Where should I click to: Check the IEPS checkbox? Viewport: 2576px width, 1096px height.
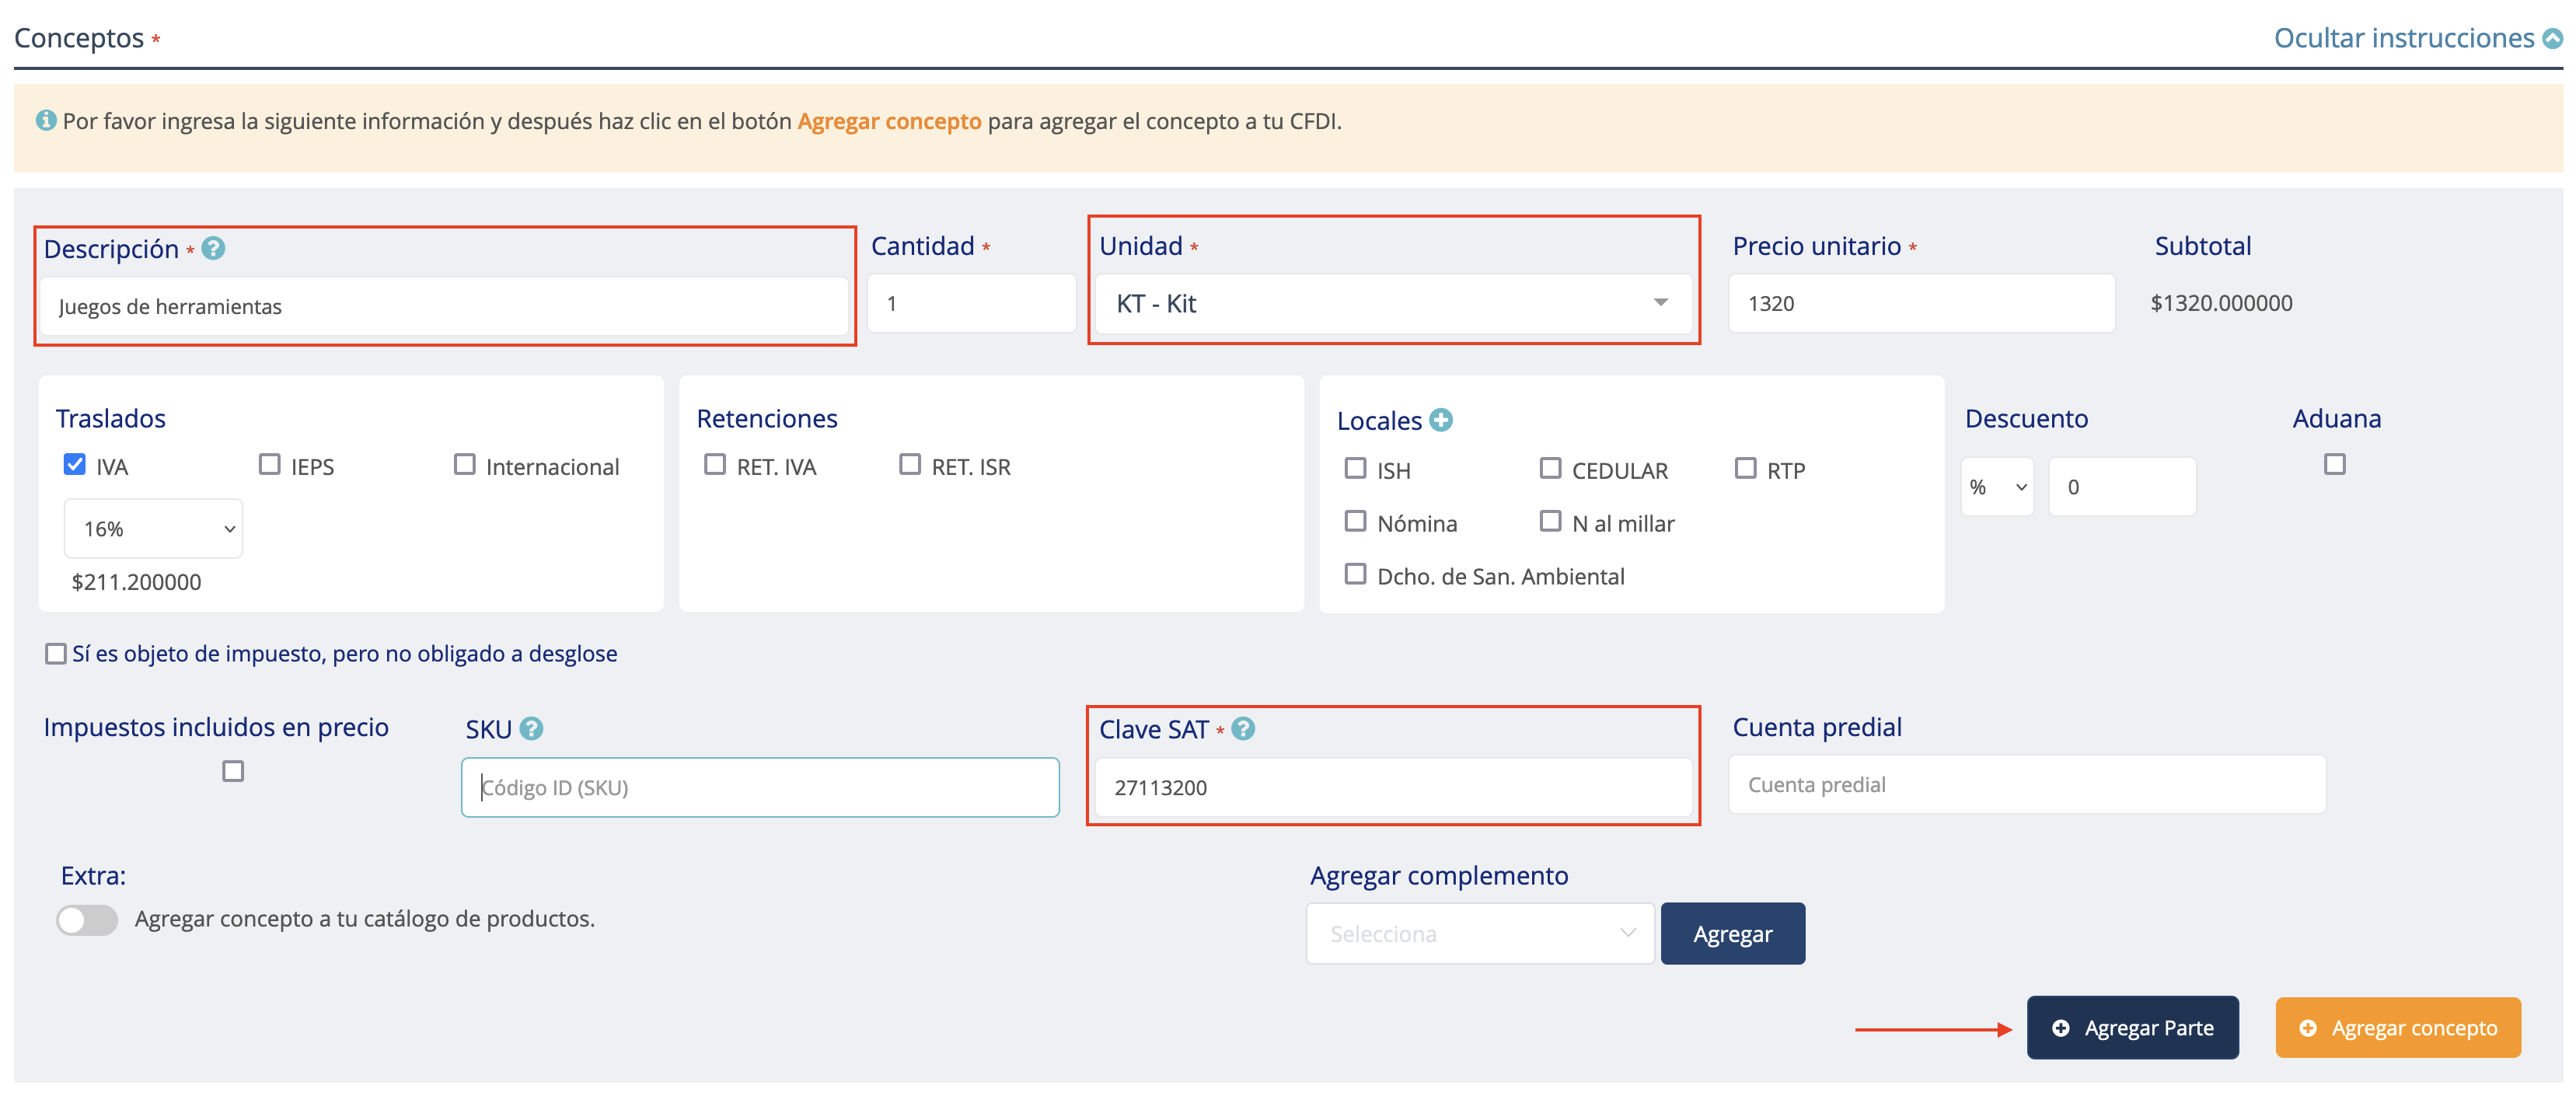point(270,464)
